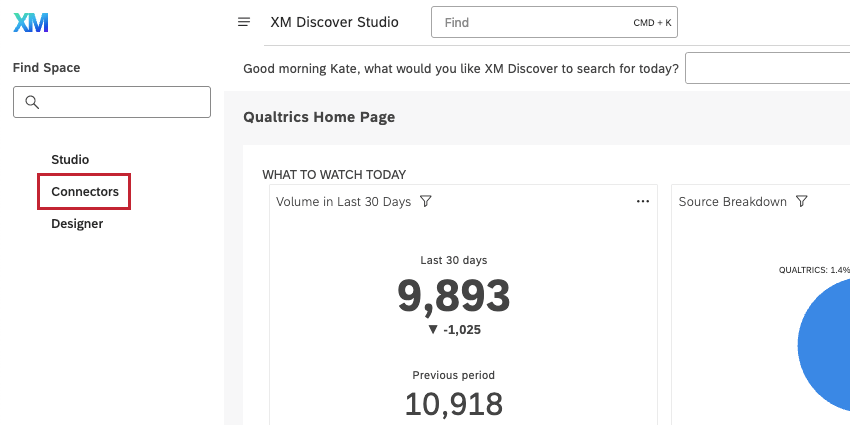Click the XM logo
850x425 pixels.
coord(31,23)
